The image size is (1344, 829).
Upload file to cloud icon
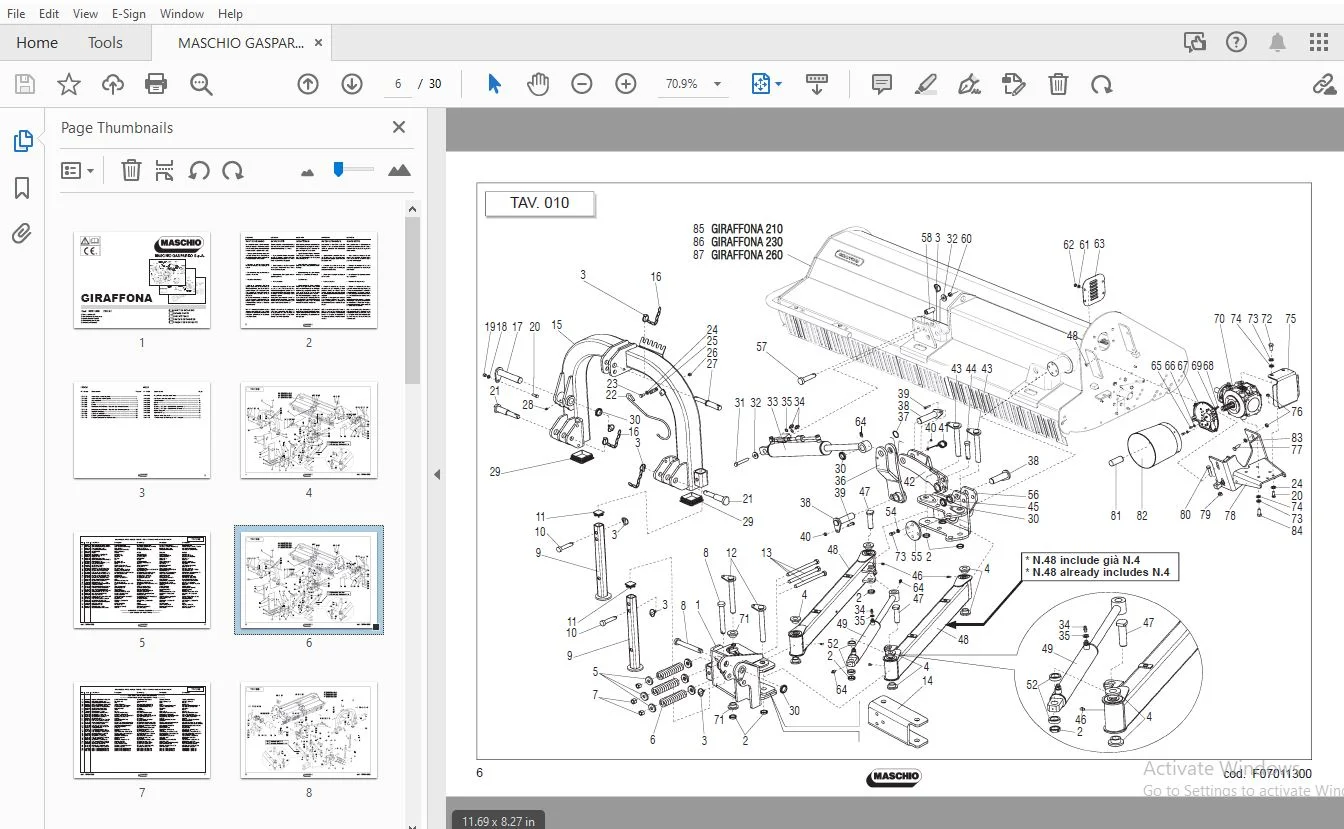pyautogui.click(x=112, y=84)
